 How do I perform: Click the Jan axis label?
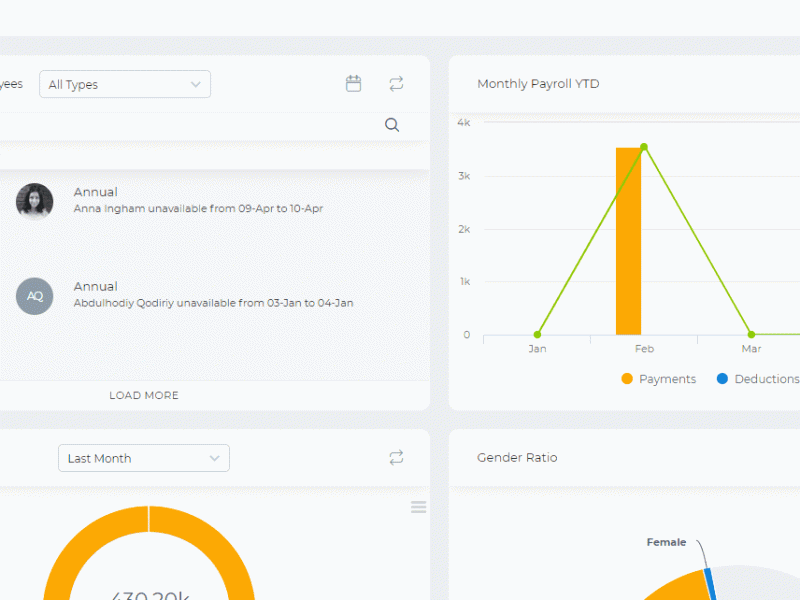coord(537,349)
